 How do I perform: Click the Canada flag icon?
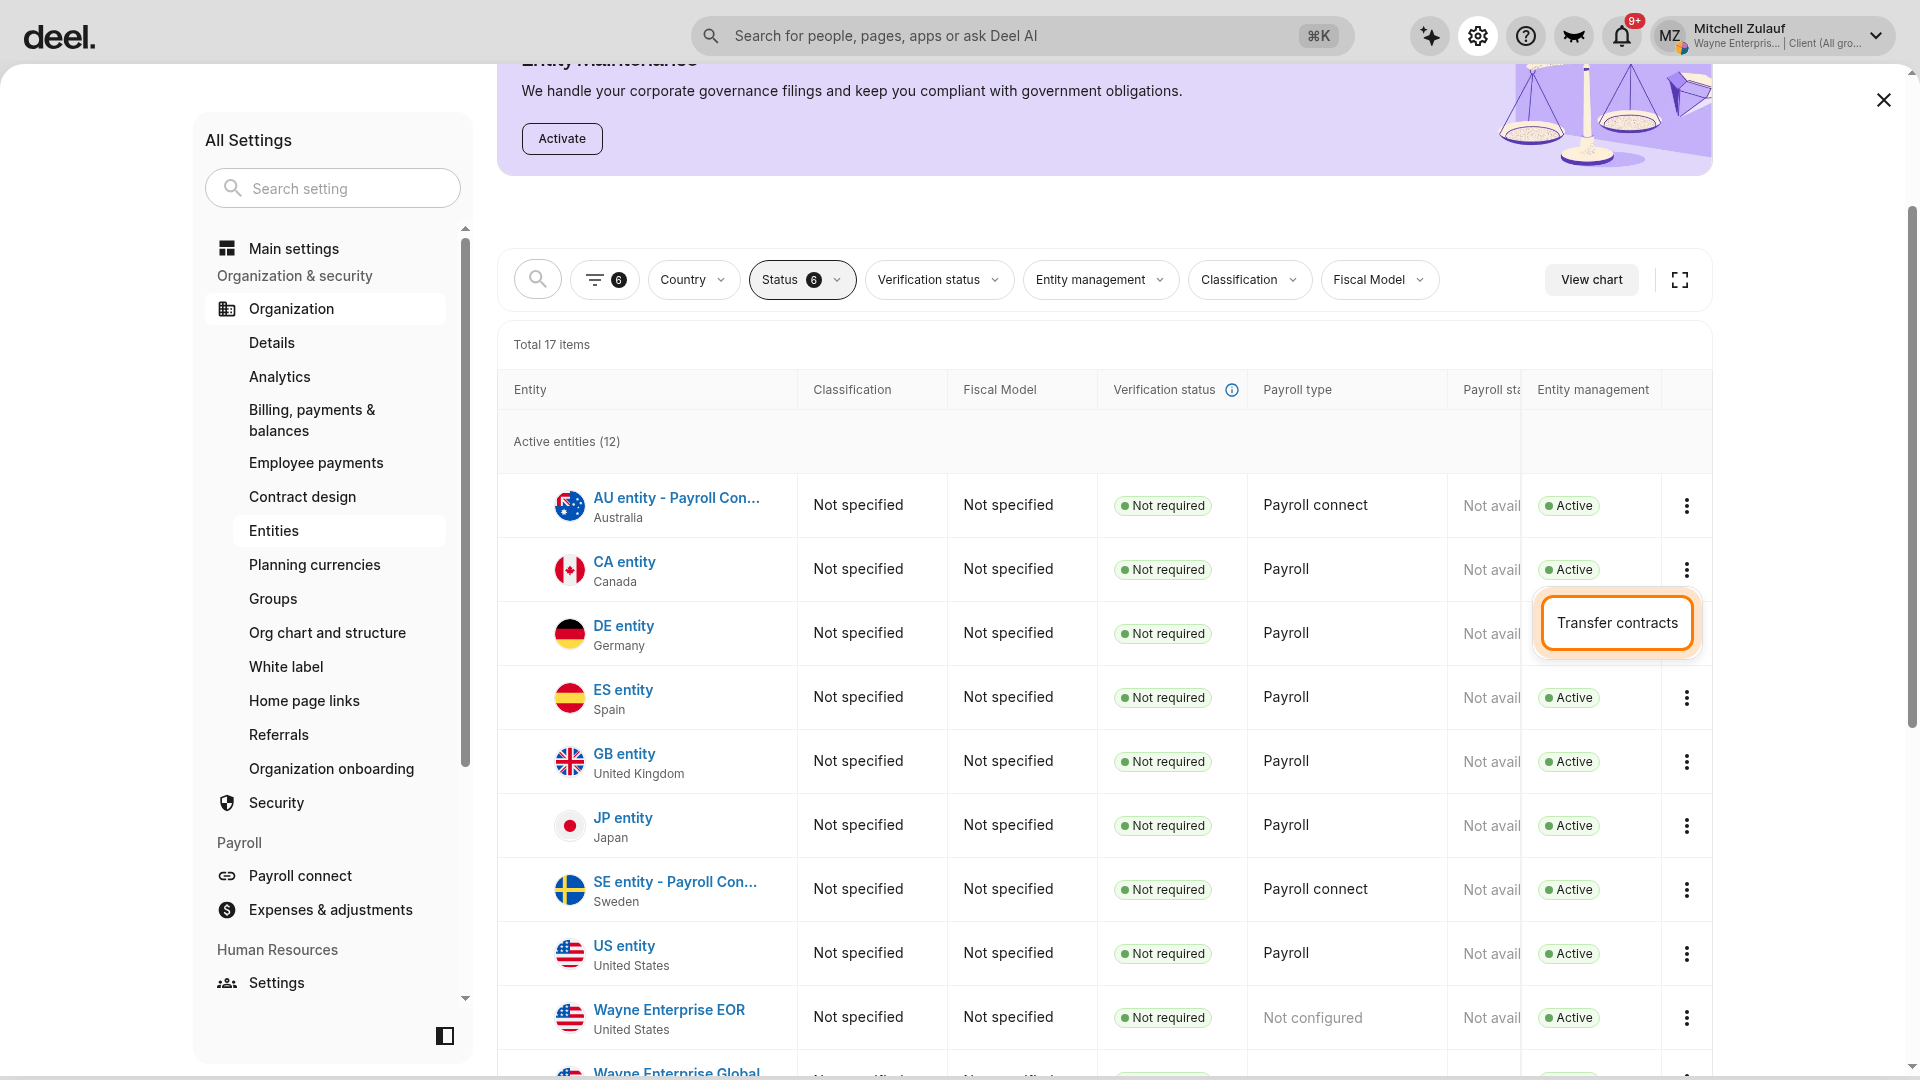point(570,570)
